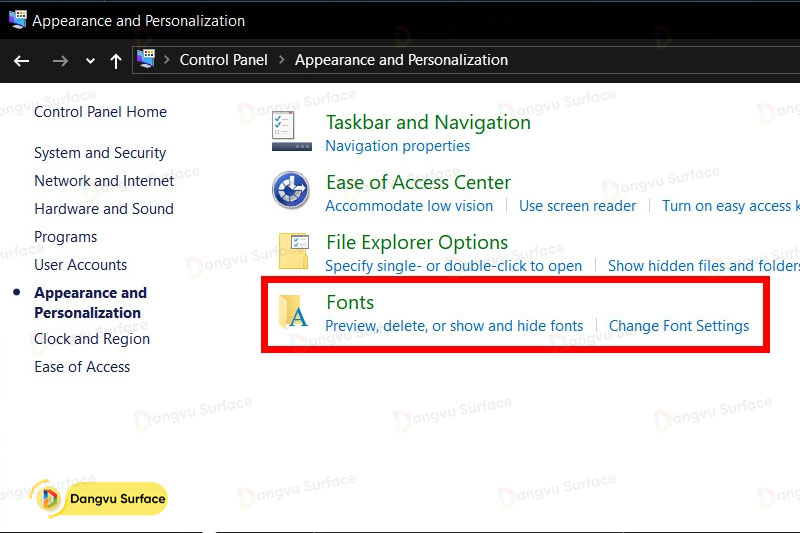Open the recent locations dropdown chevron

click(x=90, y=61)
